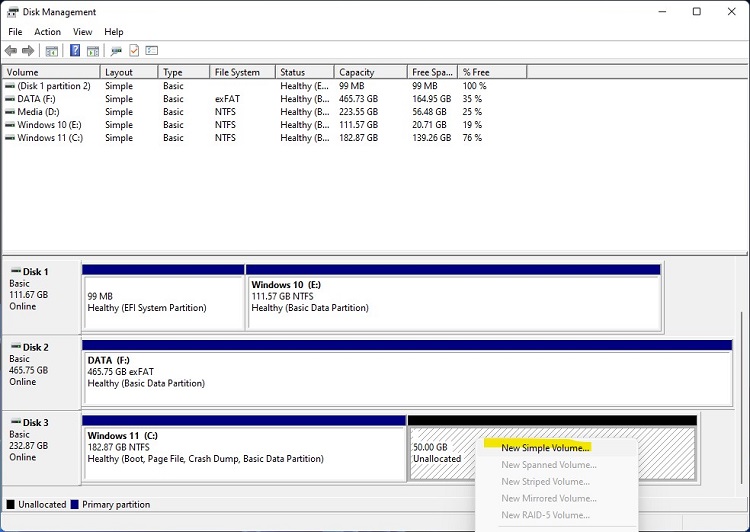This screenshot has width=750, height=532.
Task: Click the 139.26 GB free space cell
Action: (x=431, y=138)
